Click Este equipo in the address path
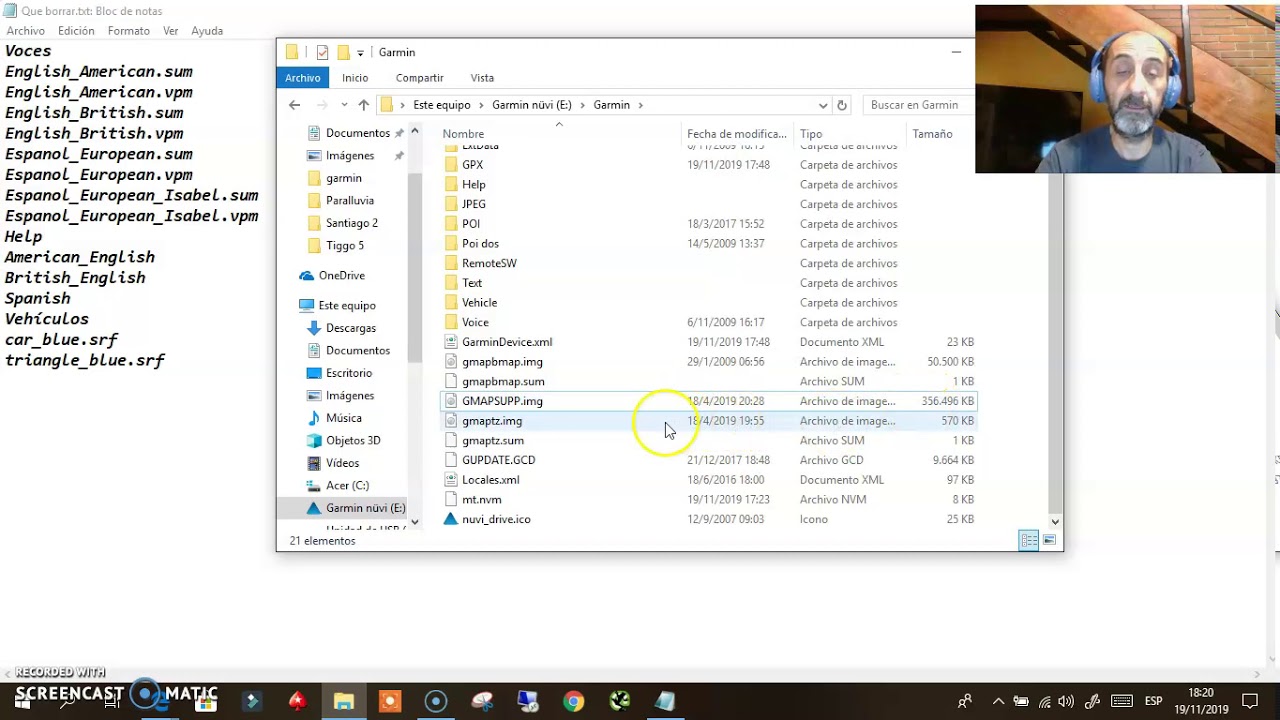 pyautogui.click(x=441, y=105)
